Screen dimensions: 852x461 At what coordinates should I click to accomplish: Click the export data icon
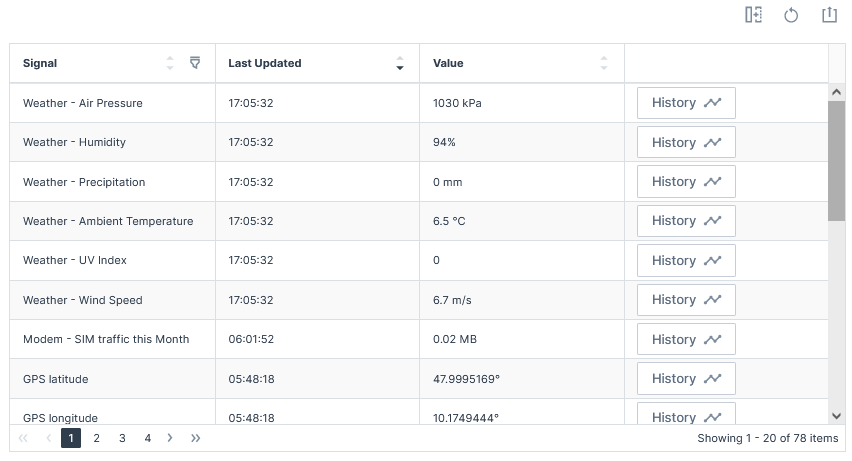(x=829, y=15)
